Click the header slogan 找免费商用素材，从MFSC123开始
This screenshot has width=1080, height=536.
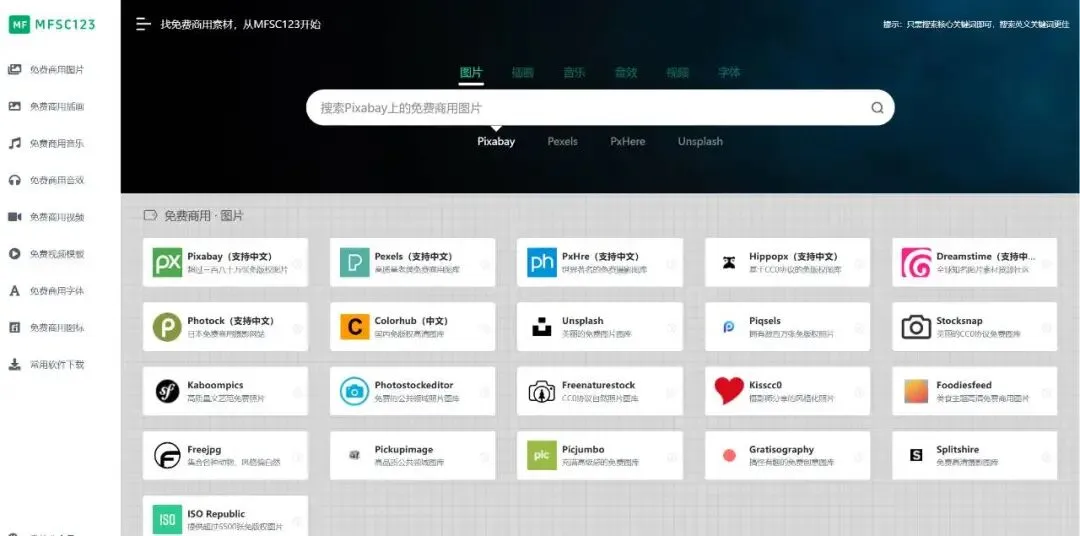point(240,24)
